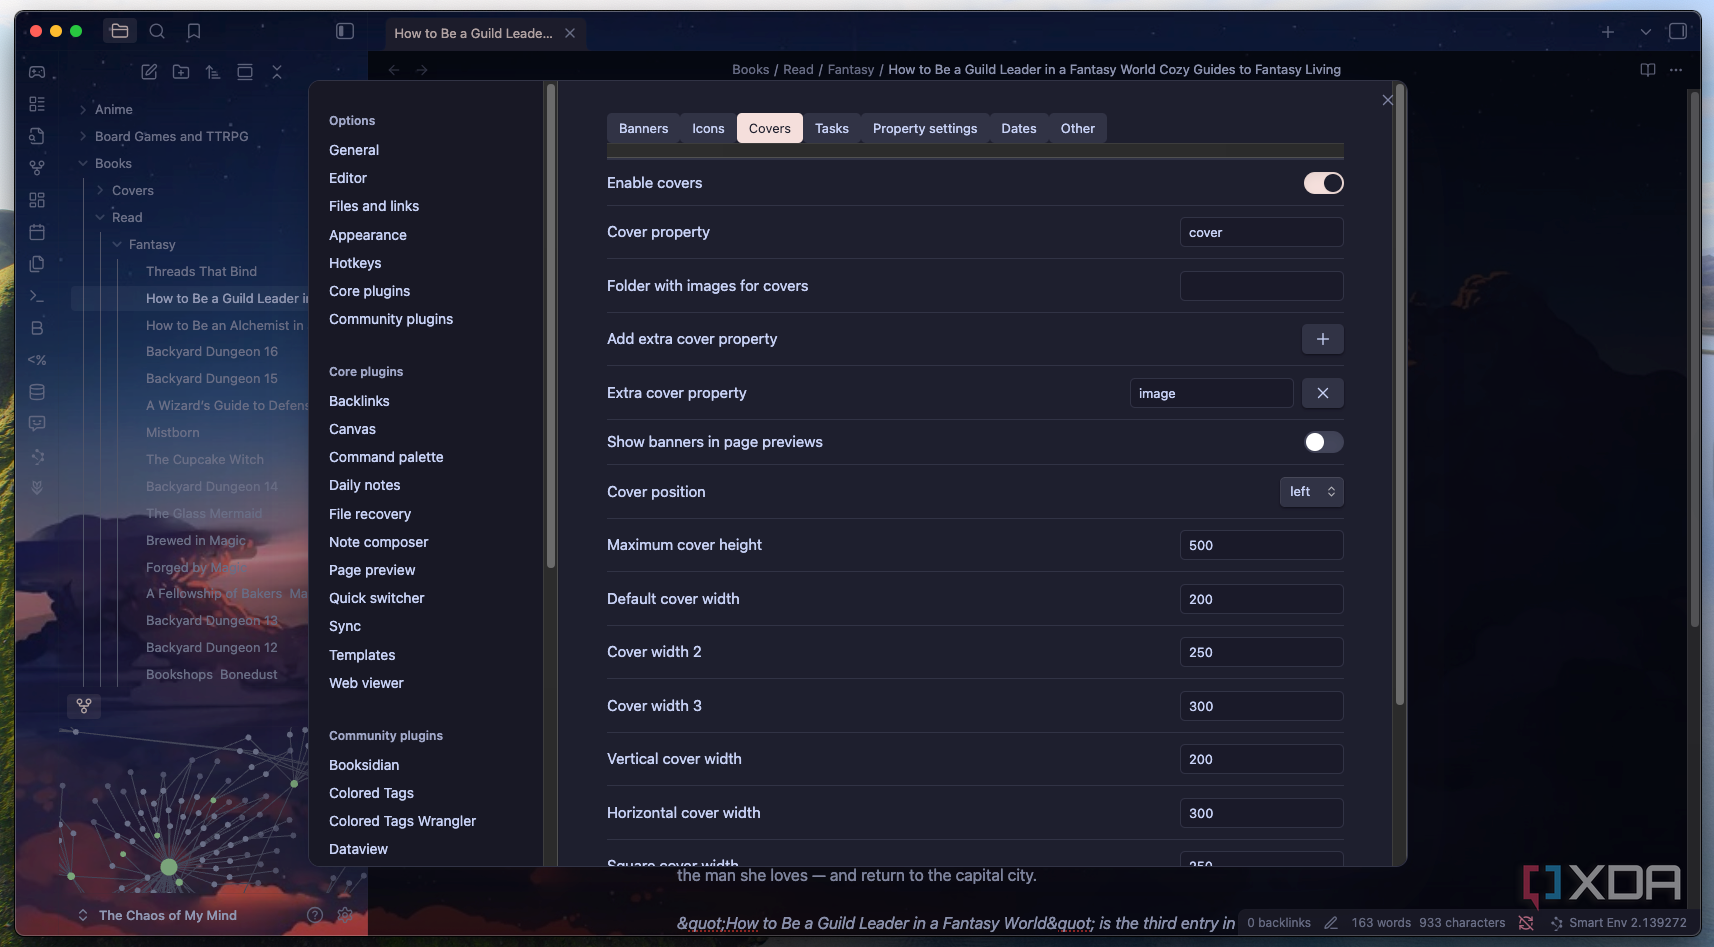Open the help question mark icon

coord(315,915)
